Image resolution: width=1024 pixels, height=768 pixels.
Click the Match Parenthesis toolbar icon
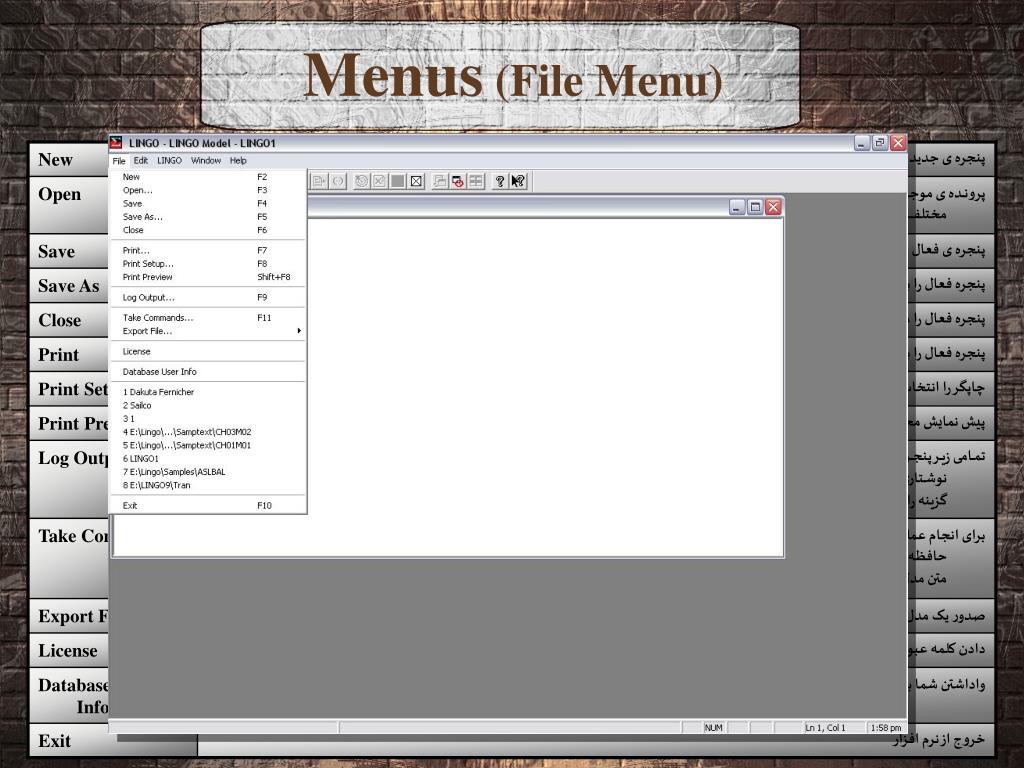338,181
